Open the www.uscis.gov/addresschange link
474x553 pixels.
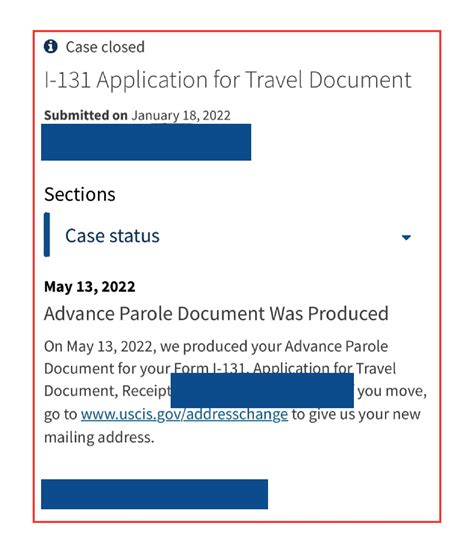[184, 414]
